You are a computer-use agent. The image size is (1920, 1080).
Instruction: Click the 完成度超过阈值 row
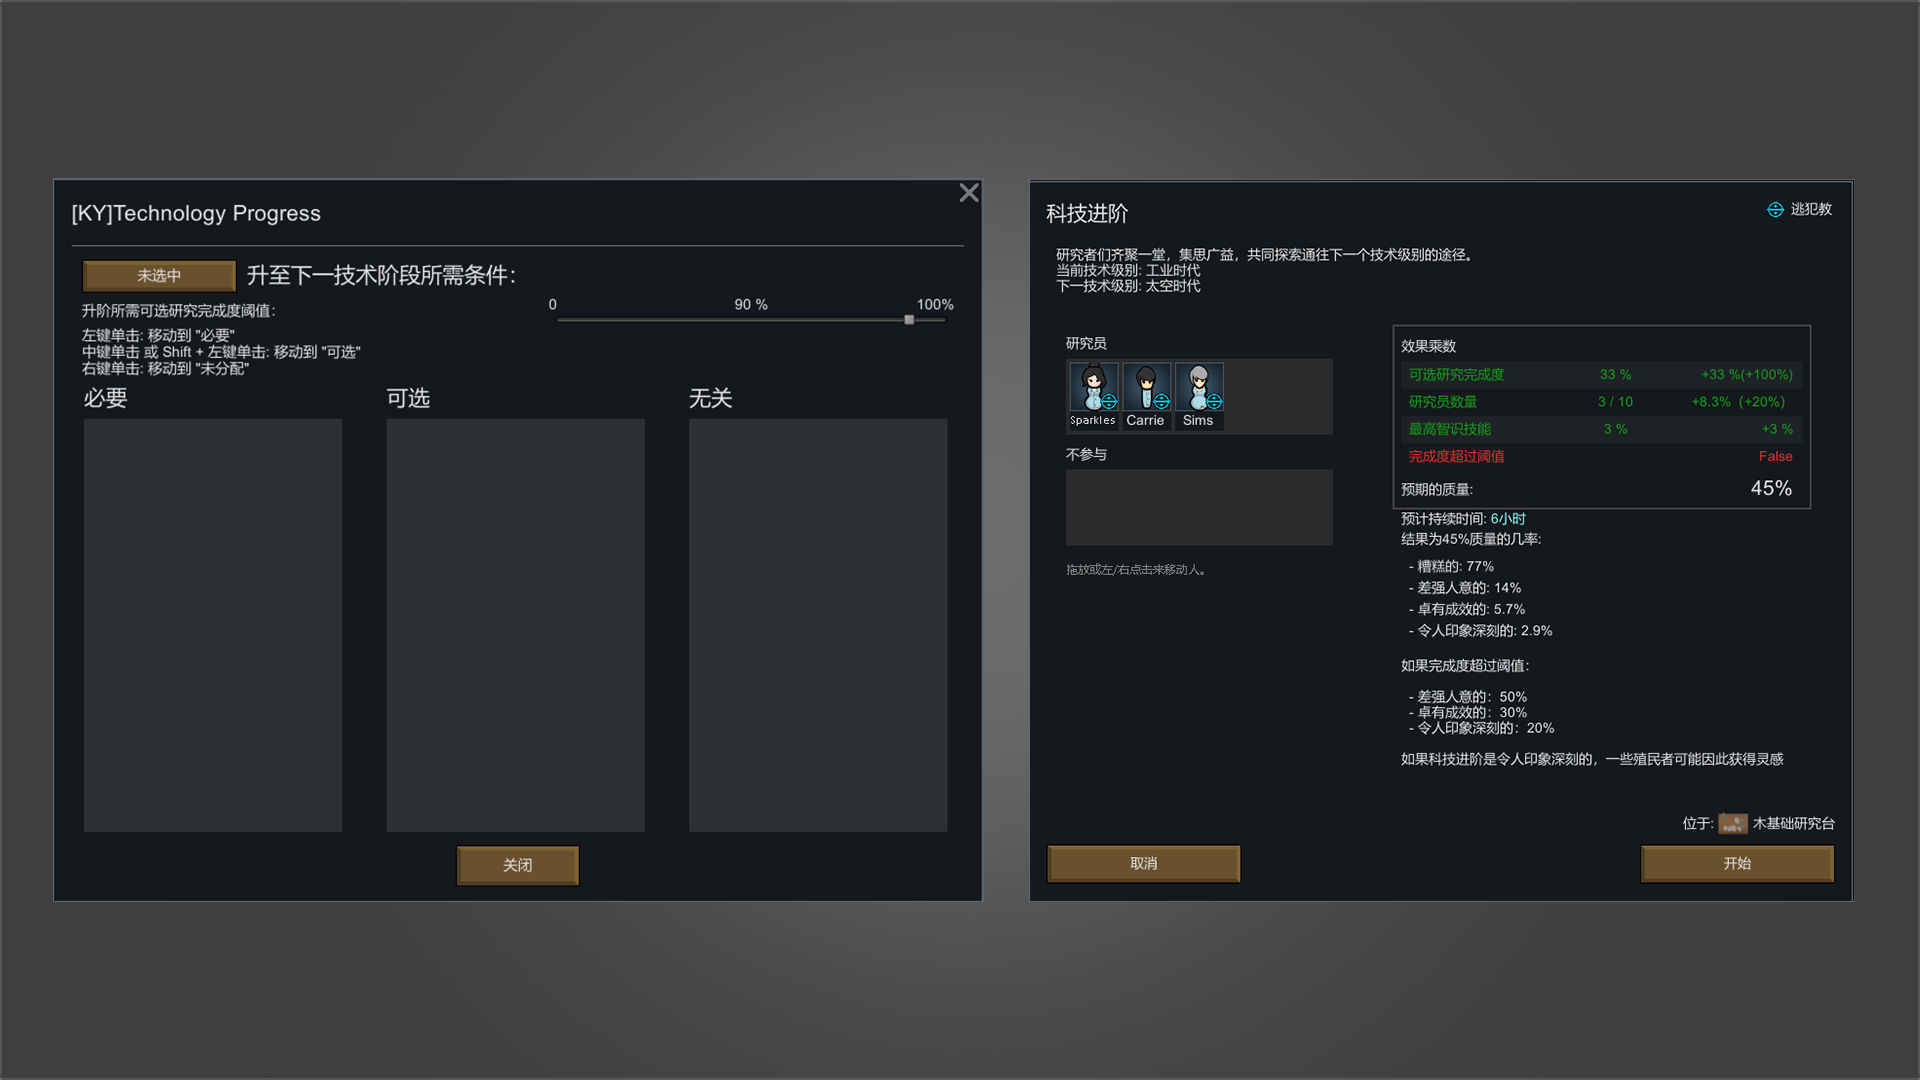1601,456
